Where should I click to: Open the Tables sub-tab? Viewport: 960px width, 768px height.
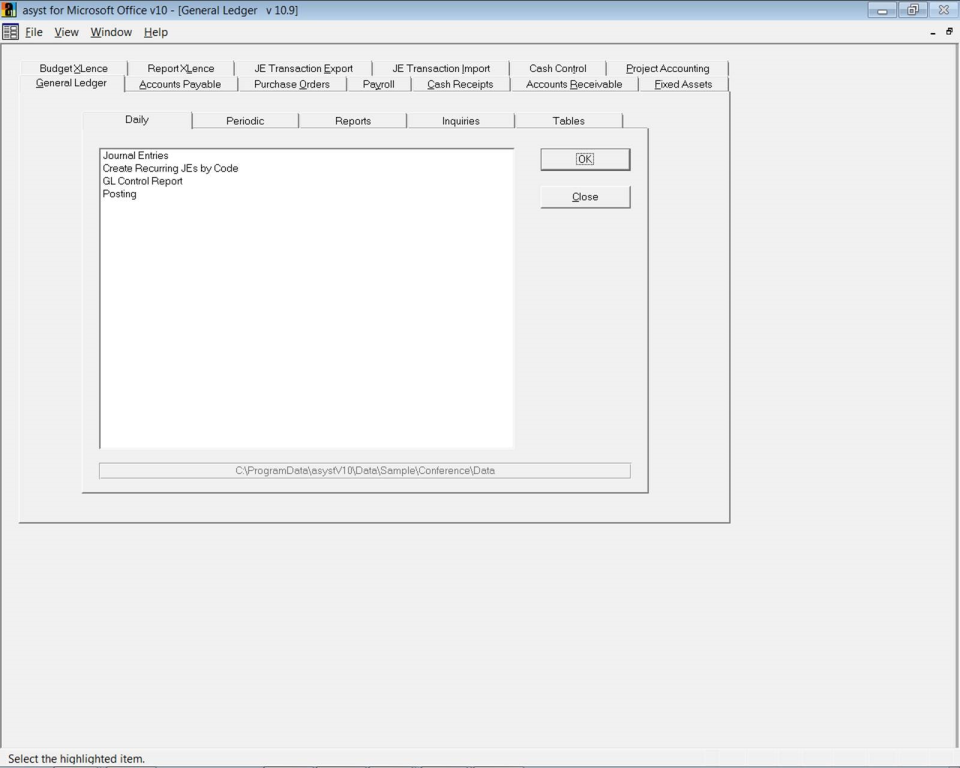pyautogui.click(x=569, y=121)
